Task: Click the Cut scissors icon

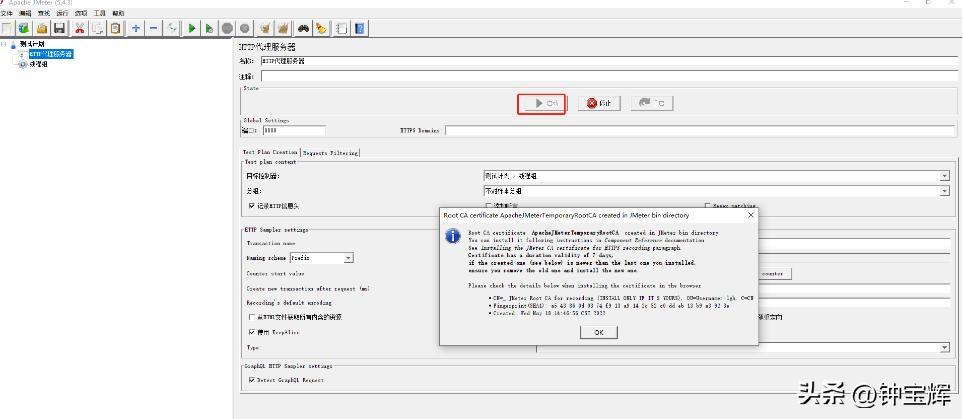Action: 79,28
